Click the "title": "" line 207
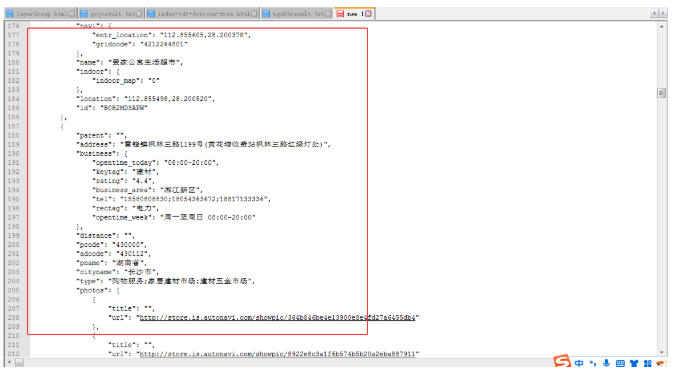This screenshot has width=676, height=376. pos(131,308)
